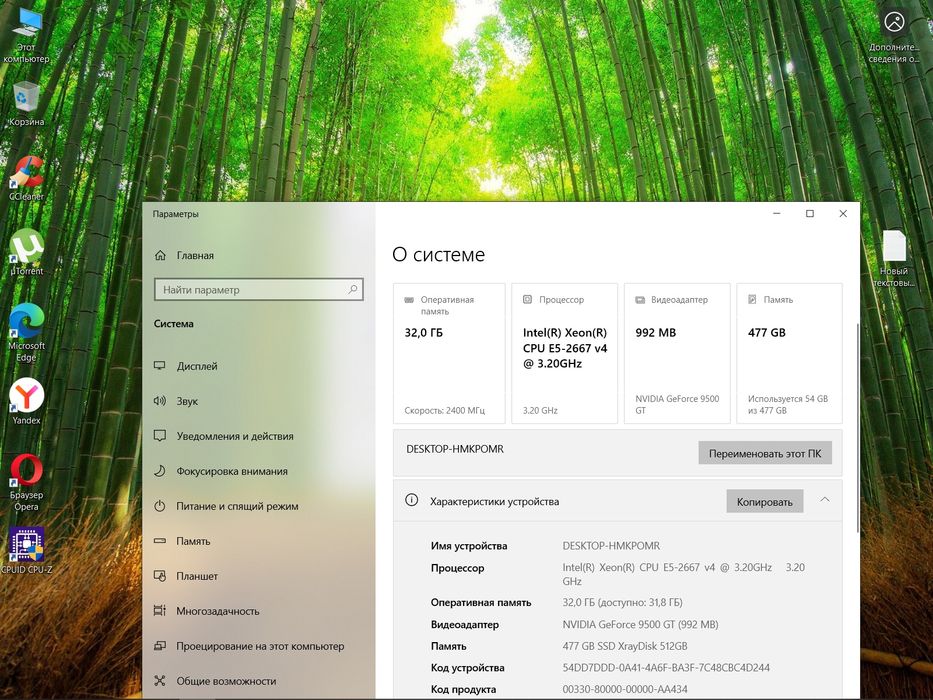Click the Общие возможности icon
This screenshot has width=933, height=700.
(x=159, y=681)
